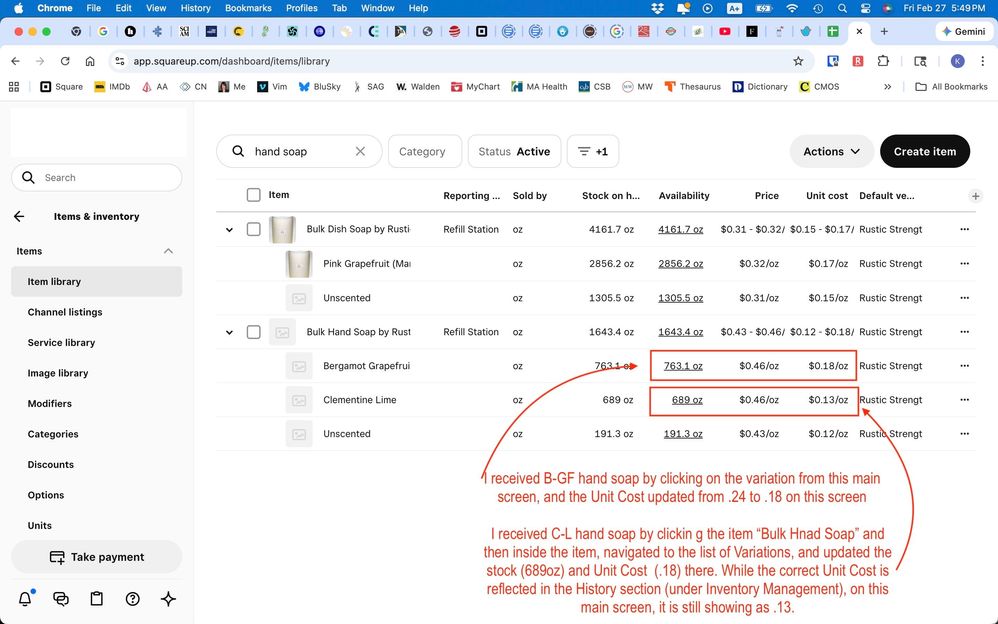Open Options in sidebar
Image resolution: width=998 pixels, height=624 pixels.
97,495
